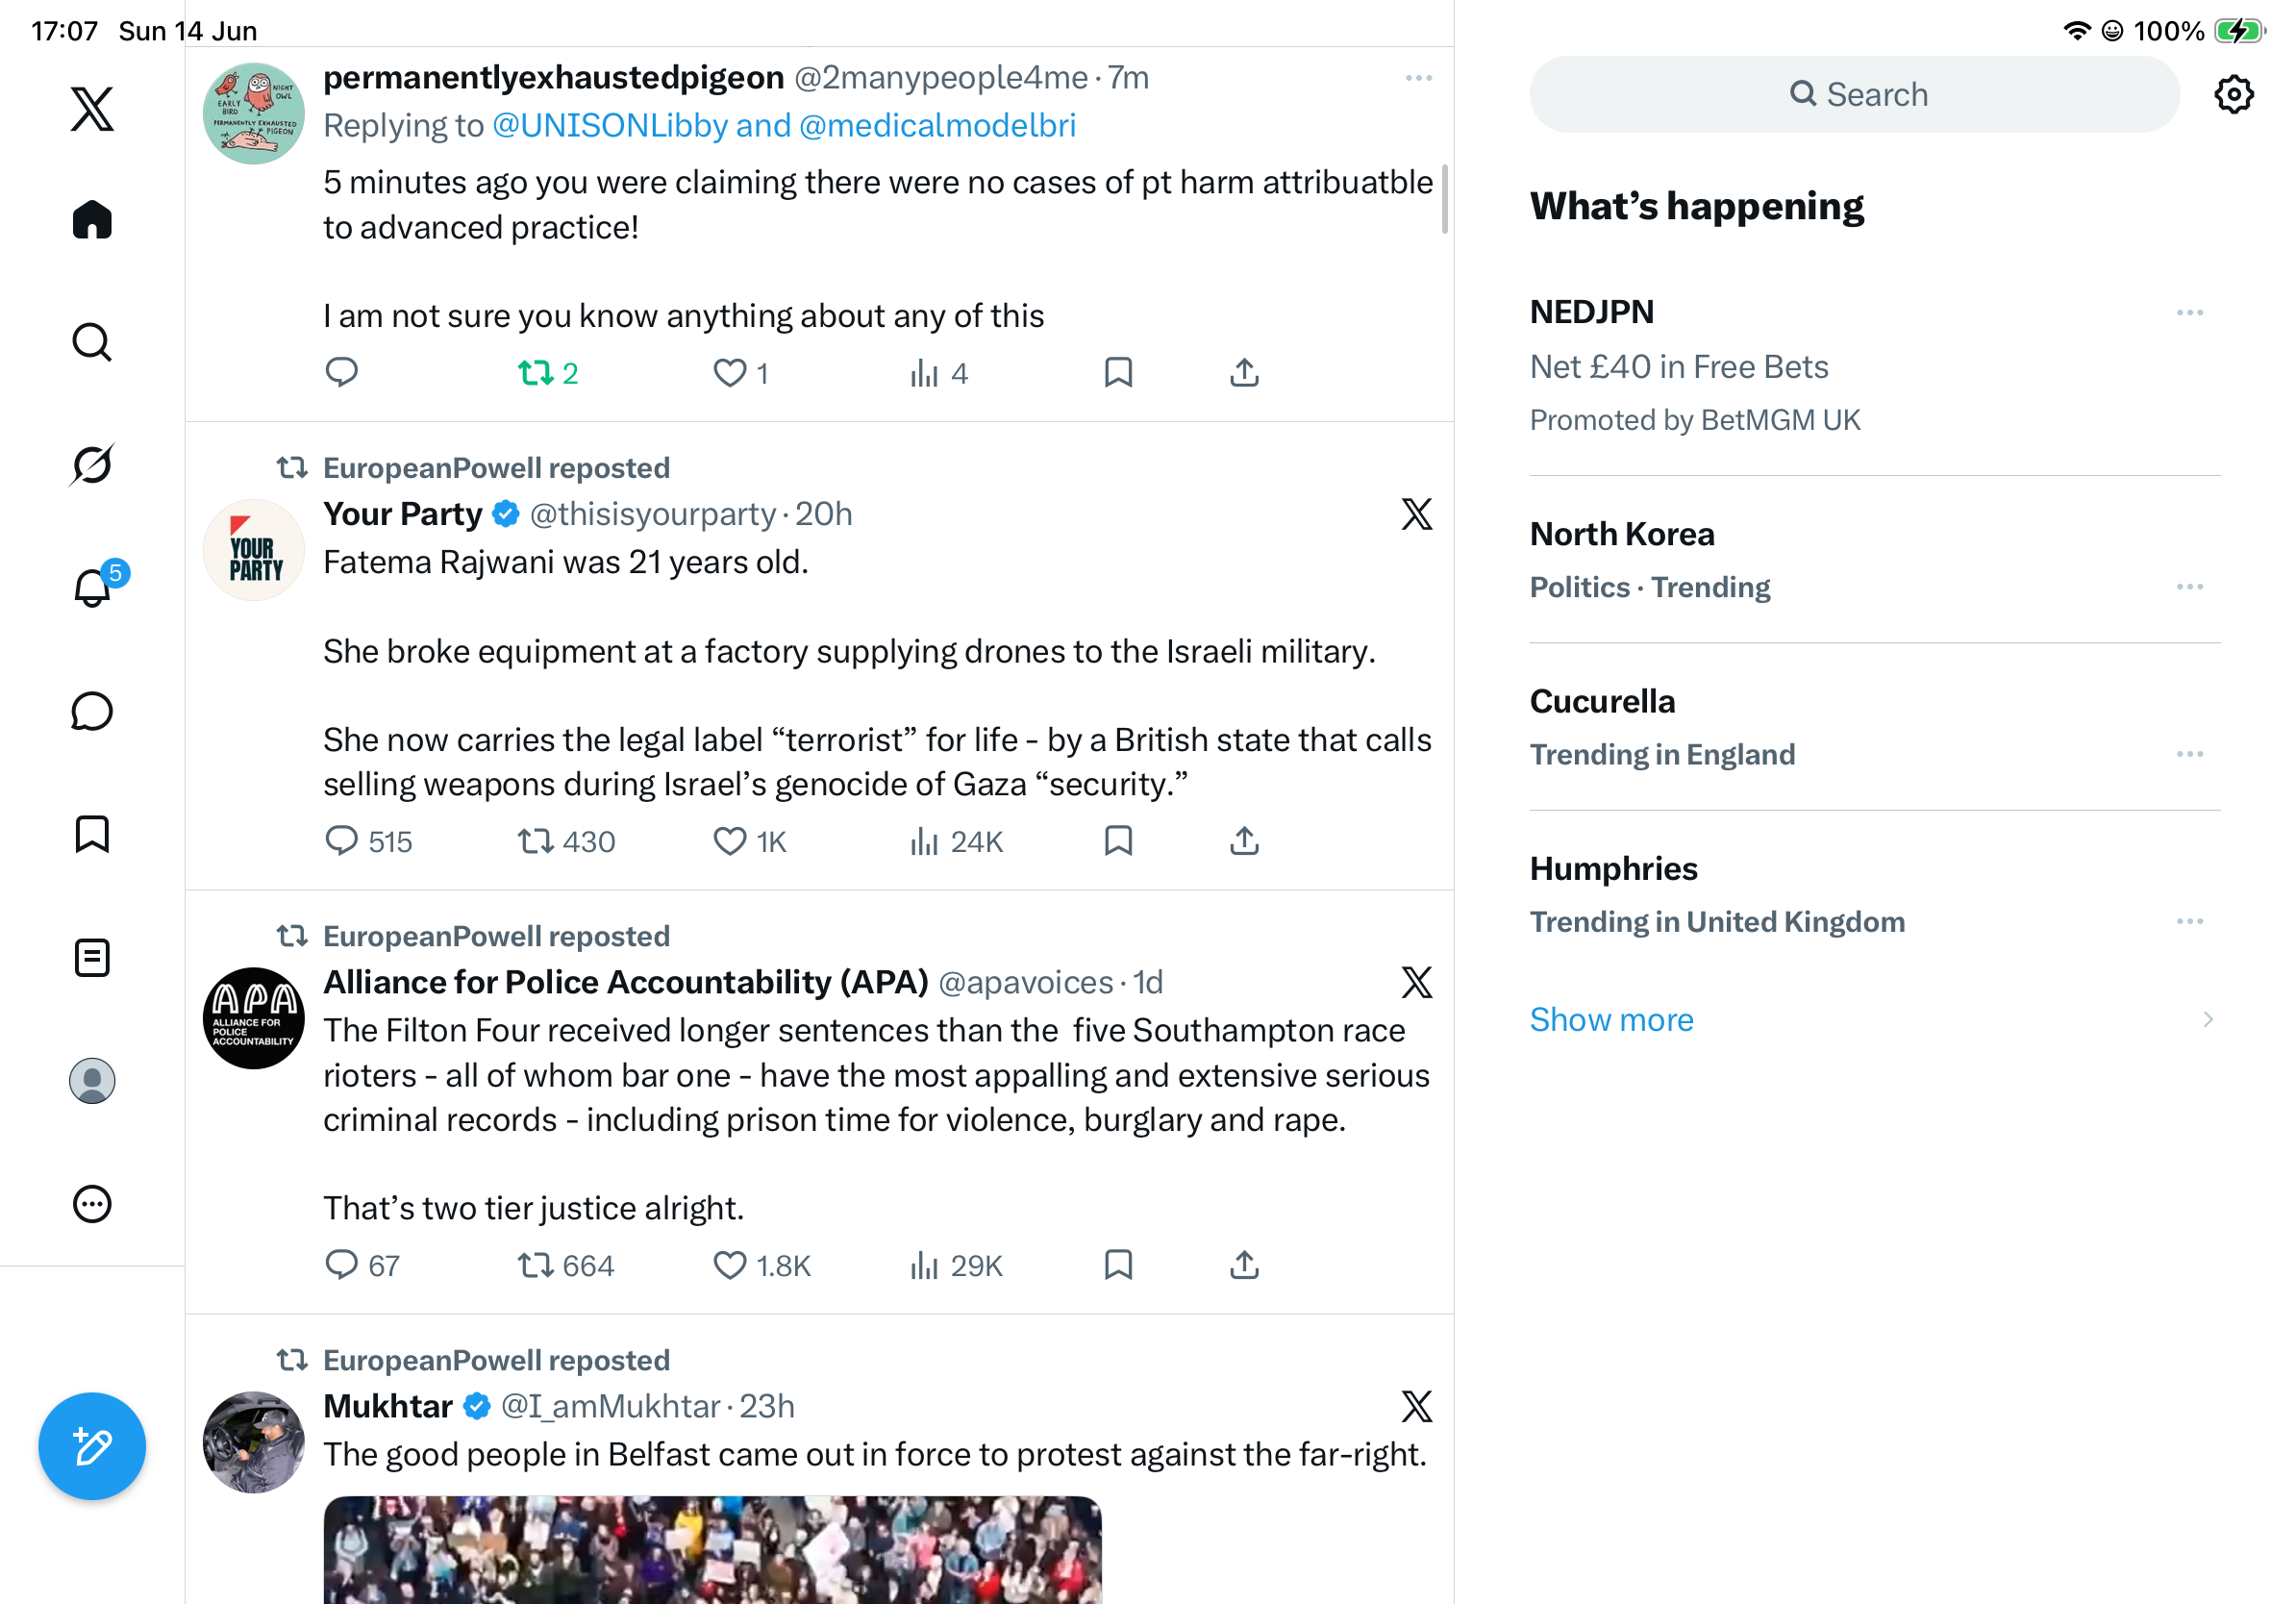The width and height of the screenshot is (2296, 1604).
Task: Tap the compose post floating button
Action: [92, 1446]
